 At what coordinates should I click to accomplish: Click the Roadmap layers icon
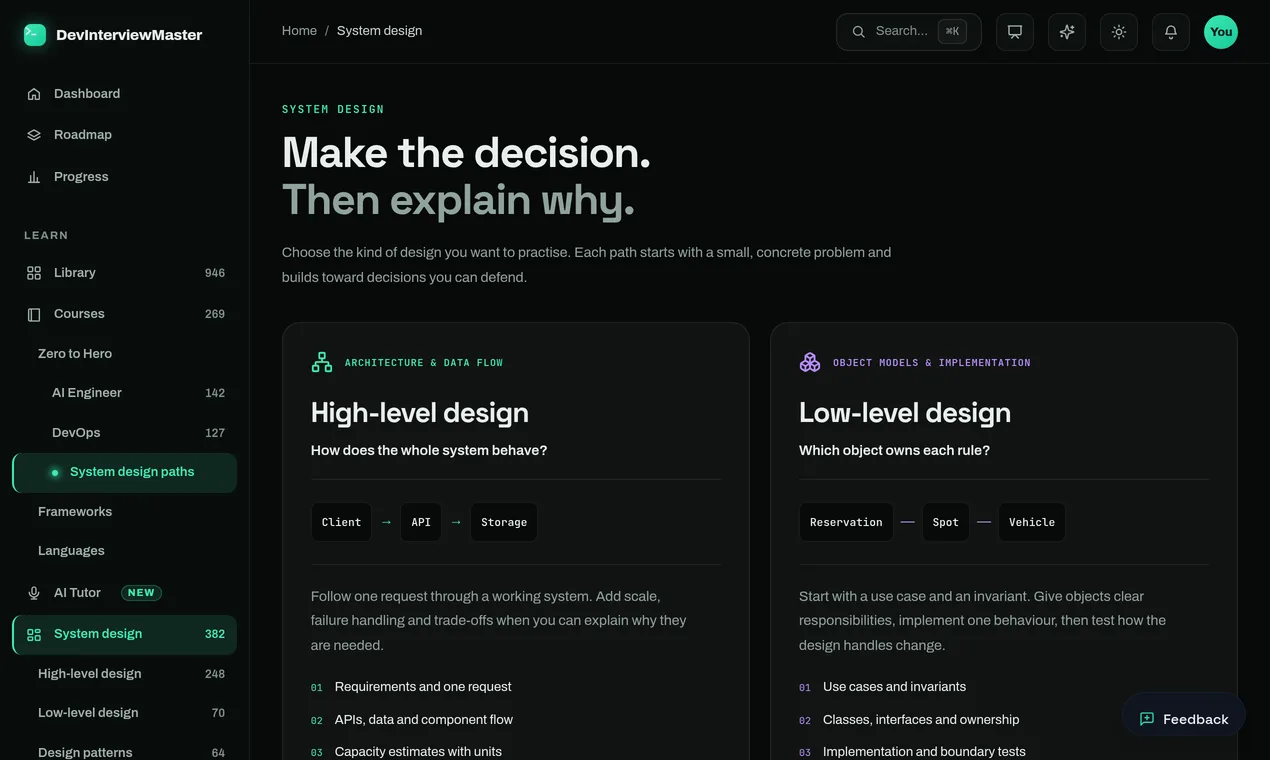point(34,135)
